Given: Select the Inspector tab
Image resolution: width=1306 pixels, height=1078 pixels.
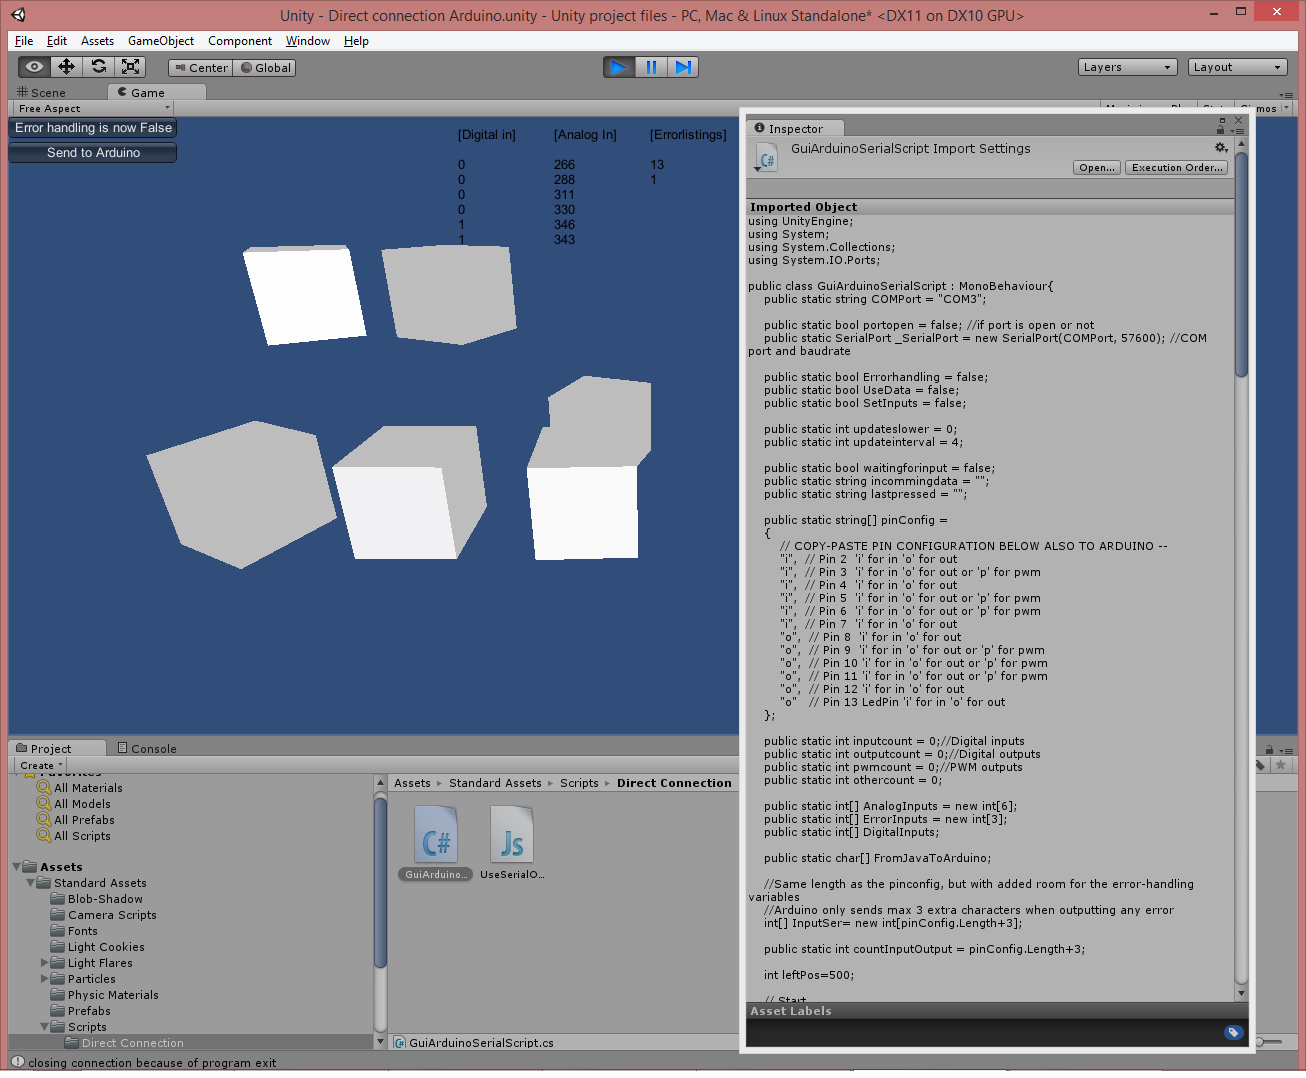Looking at the screenshot, I should pos(795,128).
